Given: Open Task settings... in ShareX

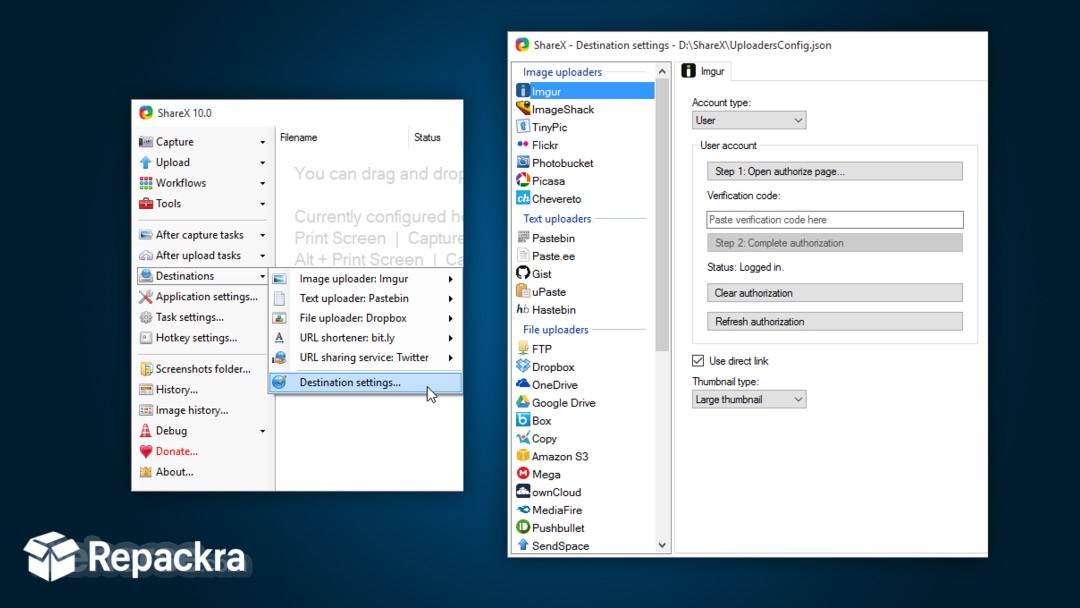Looking at the screenshot, I should 202,317.
